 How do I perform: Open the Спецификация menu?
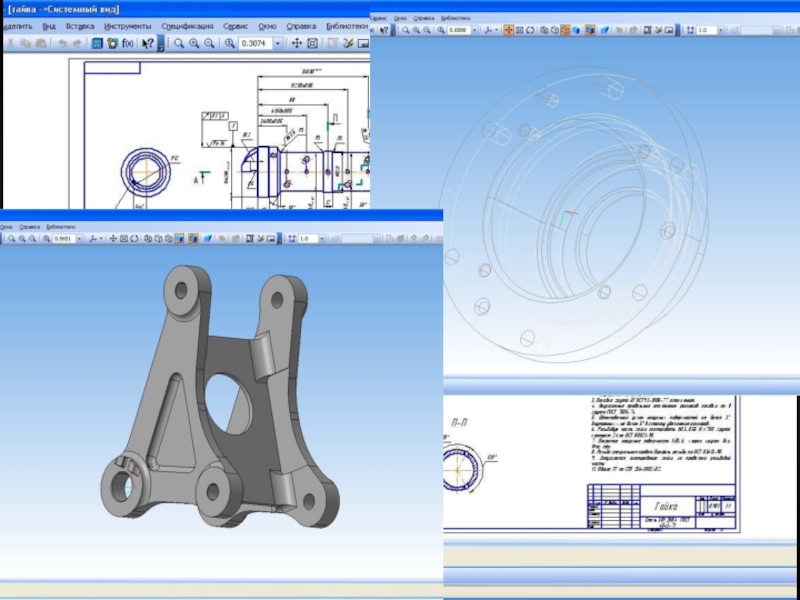pos(187,25)
